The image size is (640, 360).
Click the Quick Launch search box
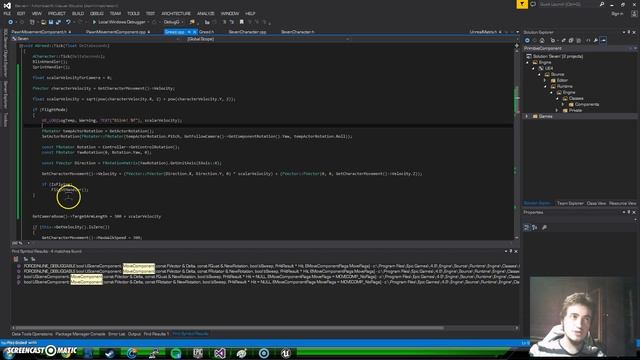pyautogui.click(x=571, y=4)
